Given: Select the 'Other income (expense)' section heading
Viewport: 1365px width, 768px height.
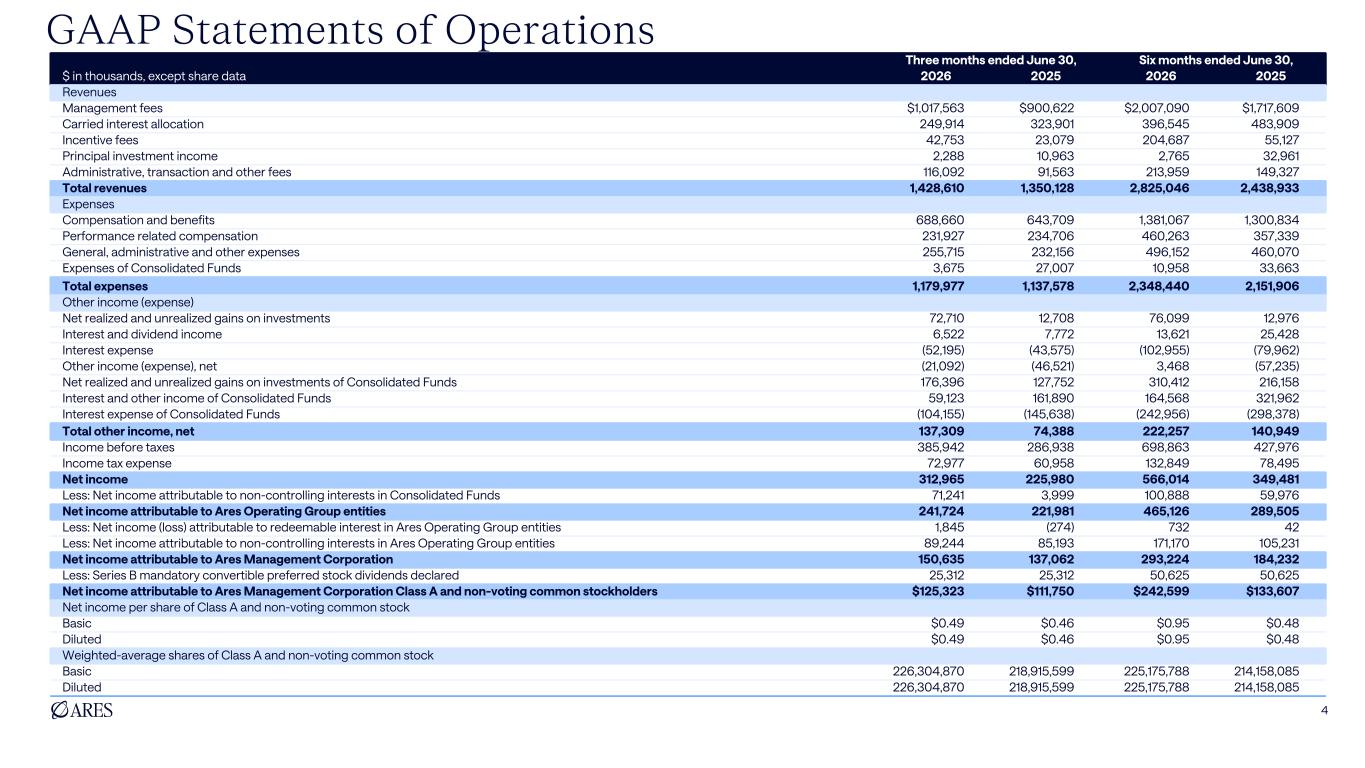Looking at the screenshot, I should point(127,302).
